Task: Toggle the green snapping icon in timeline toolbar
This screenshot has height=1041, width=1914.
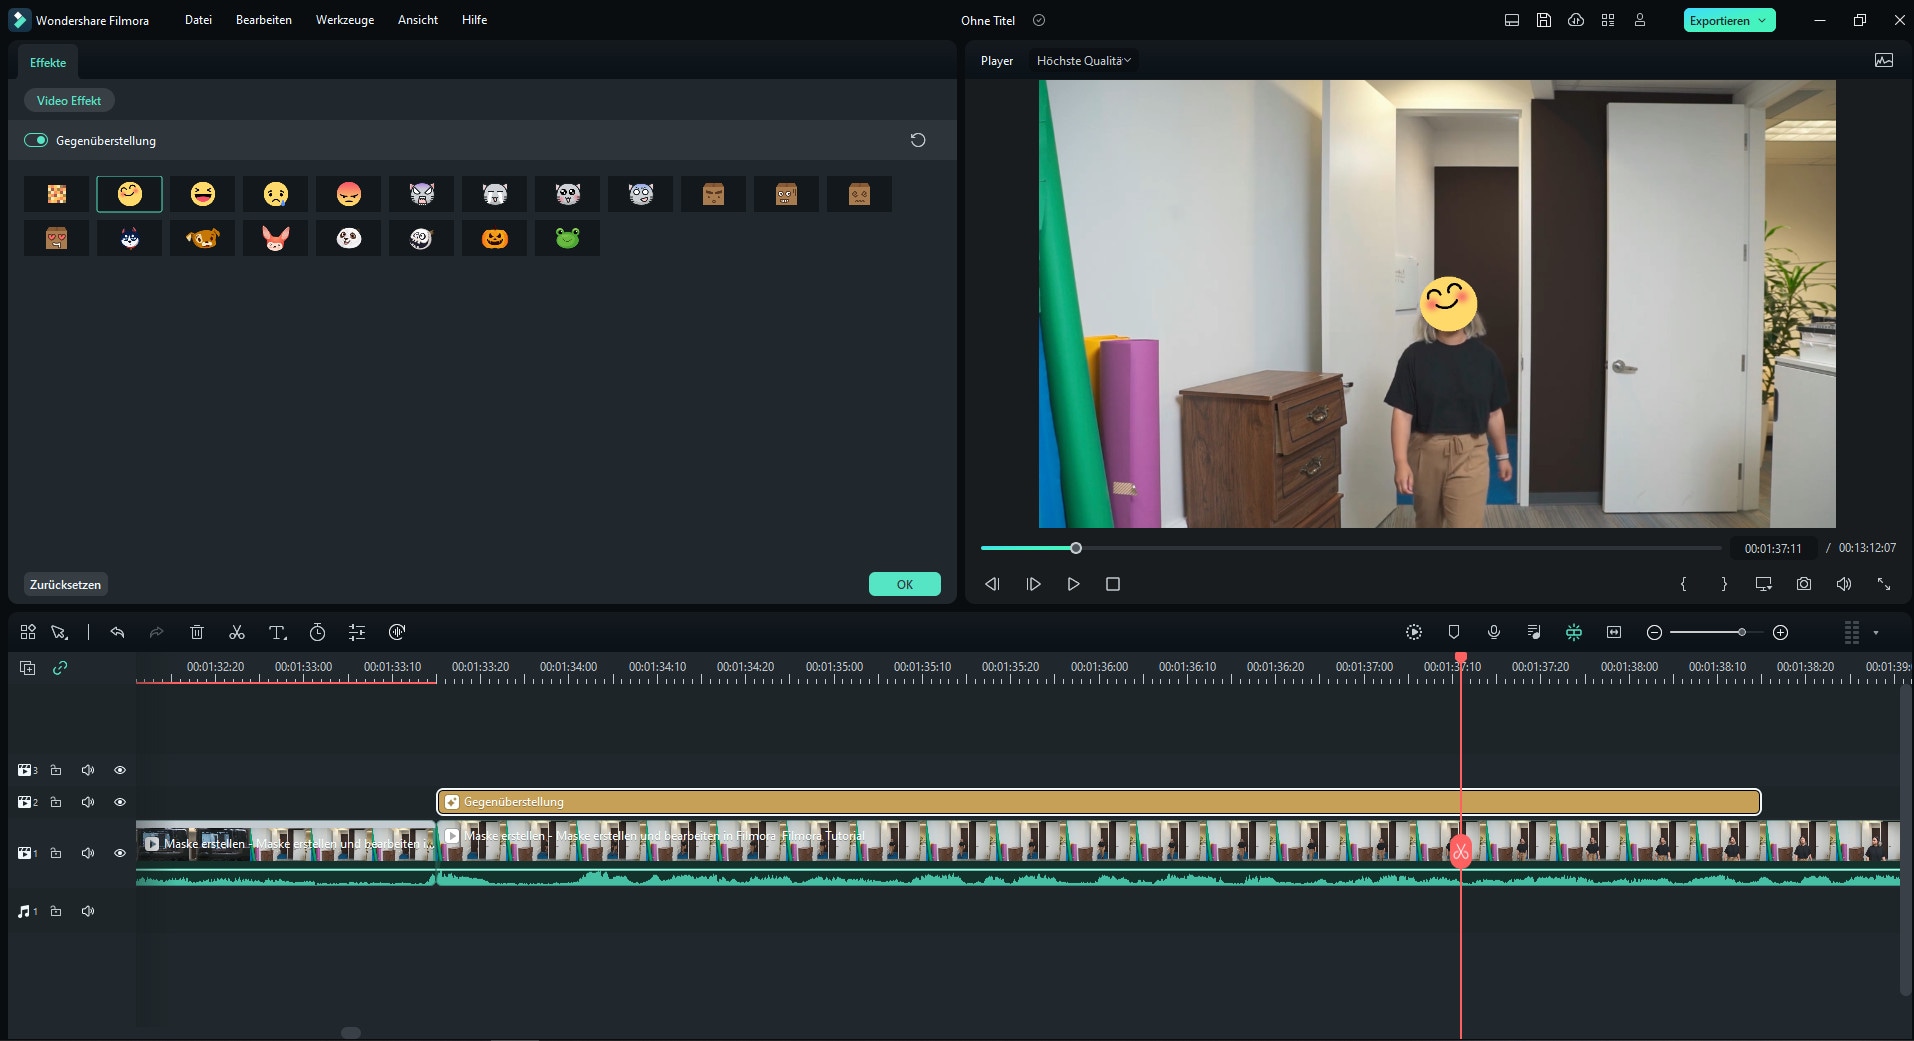Action: tap(1574, 632)
